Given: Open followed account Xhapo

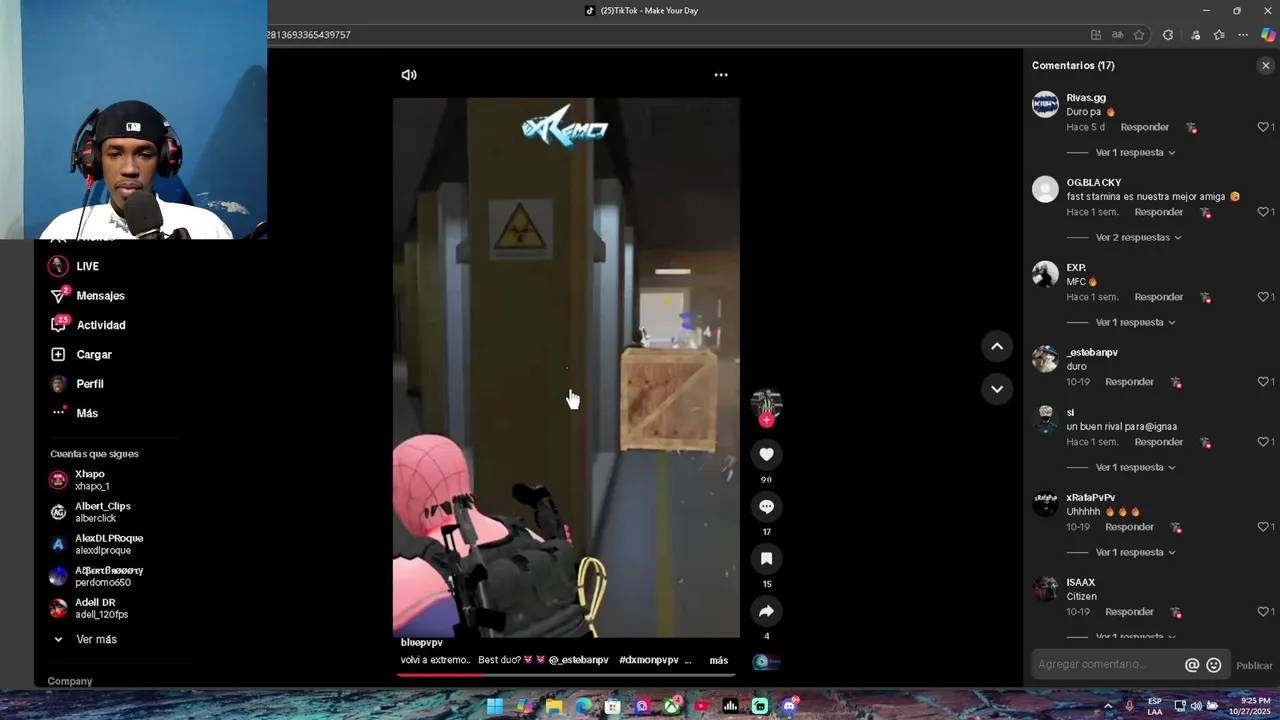Looking at the screenshot, I should [90, 481].
